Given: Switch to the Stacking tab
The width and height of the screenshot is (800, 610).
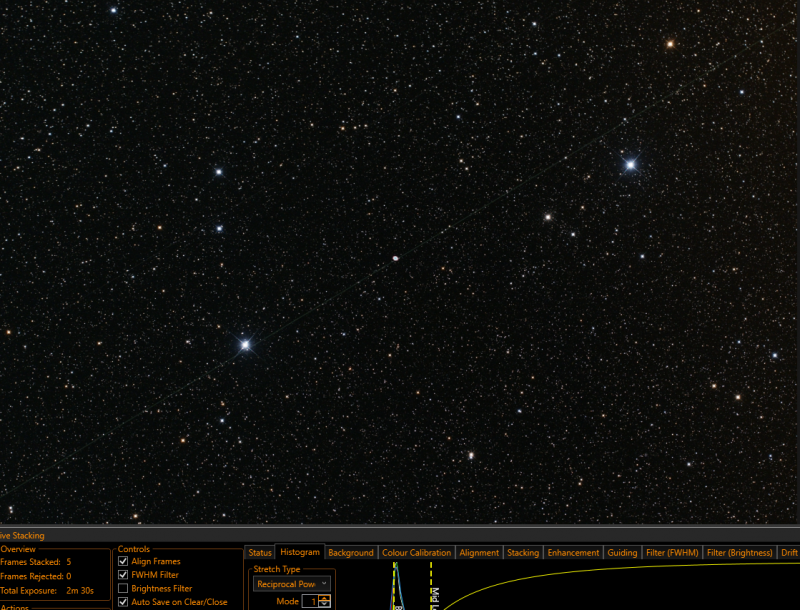Looking at the screenshot, I should pos(523,552).
